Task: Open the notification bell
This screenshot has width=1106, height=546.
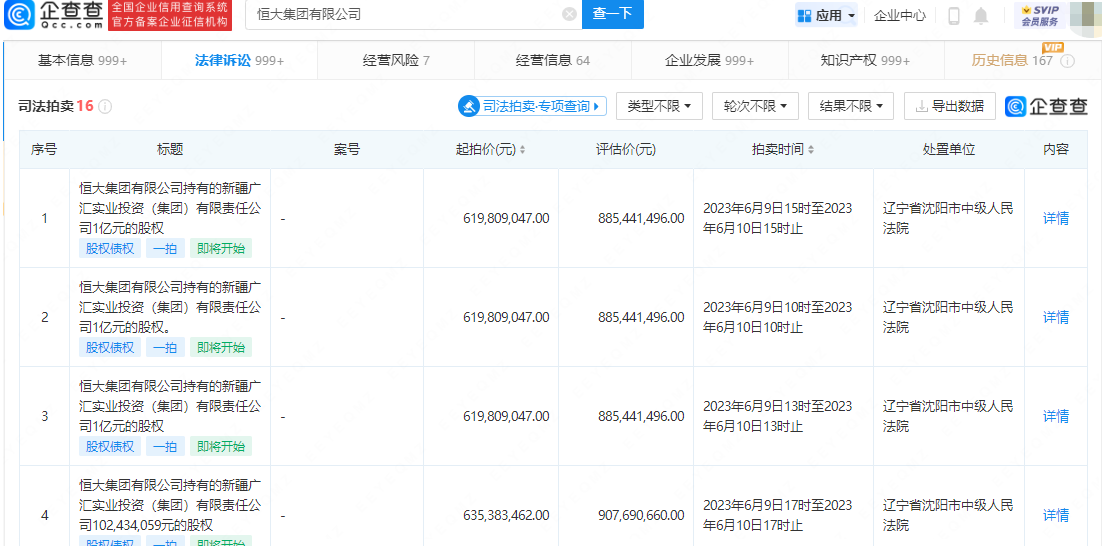Action: pyautogui.click(x=981, y=16)
